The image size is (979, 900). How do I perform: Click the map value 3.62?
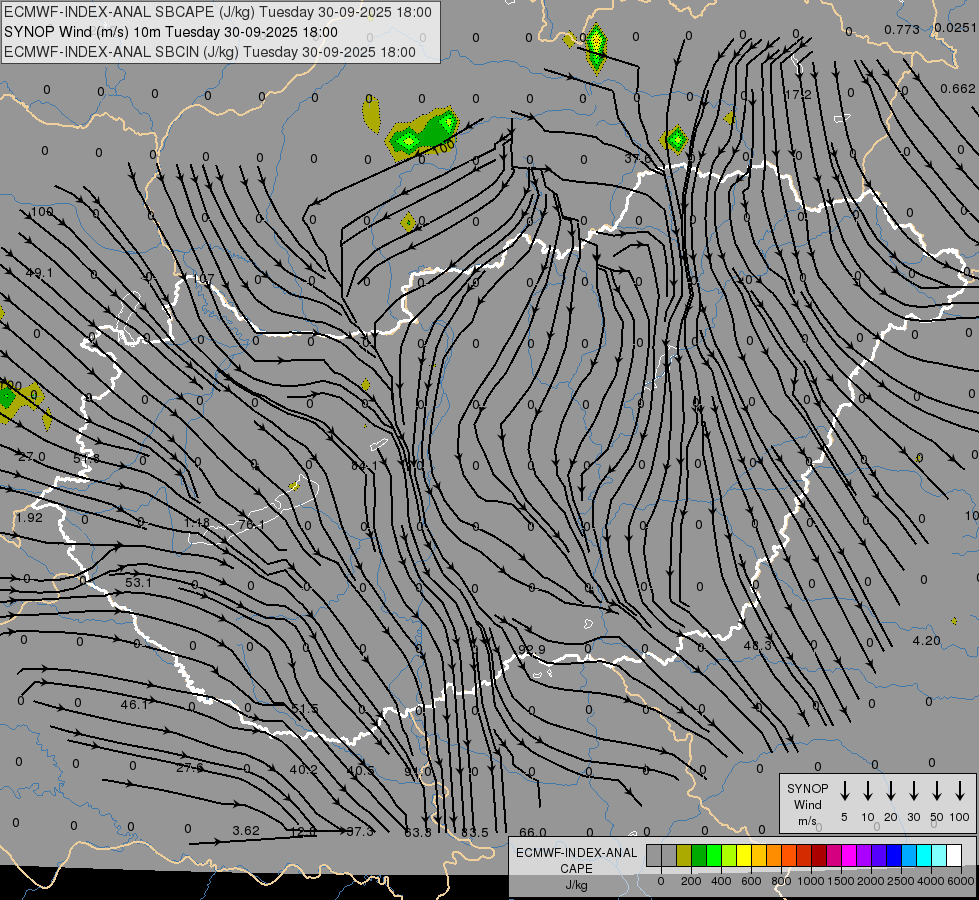[245, 831]
